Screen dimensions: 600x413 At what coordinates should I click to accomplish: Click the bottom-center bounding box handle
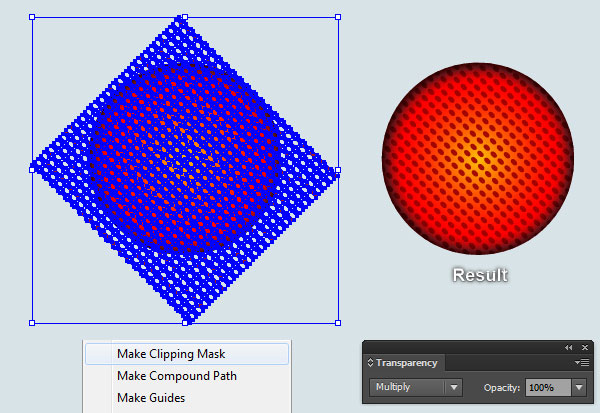coord(185,323)
